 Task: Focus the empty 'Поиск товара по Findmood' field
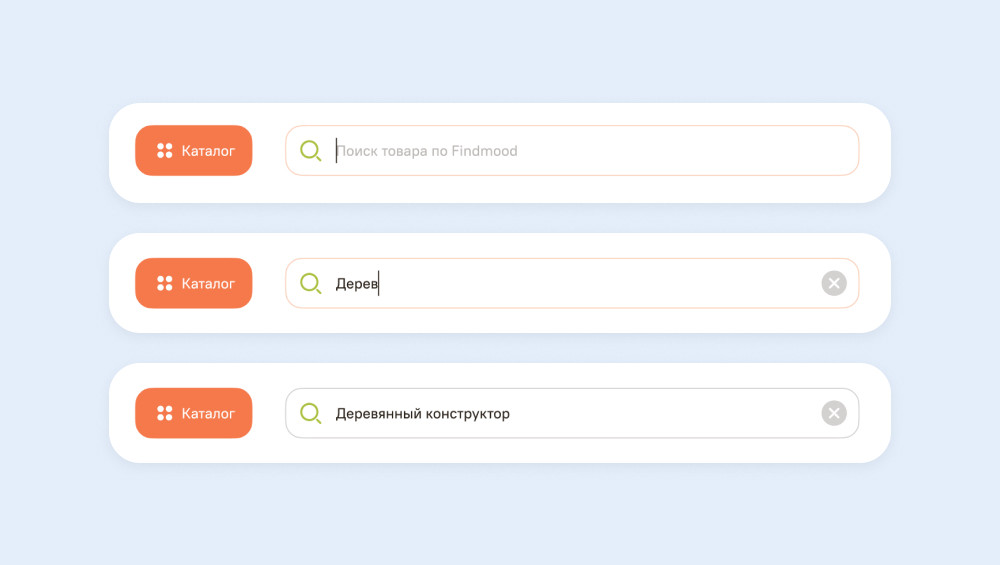pos(572,150)
